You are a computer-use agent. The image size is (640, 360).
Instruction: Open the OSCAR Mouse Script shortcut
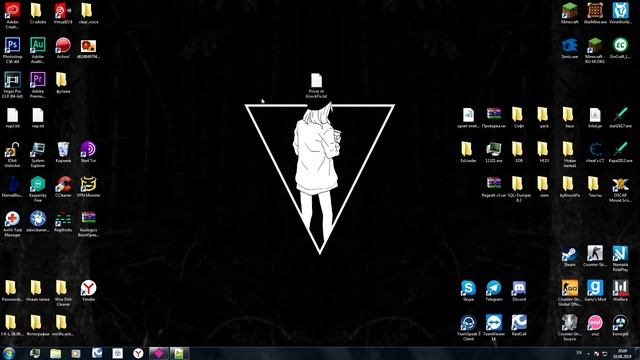[x=620, y=189]
